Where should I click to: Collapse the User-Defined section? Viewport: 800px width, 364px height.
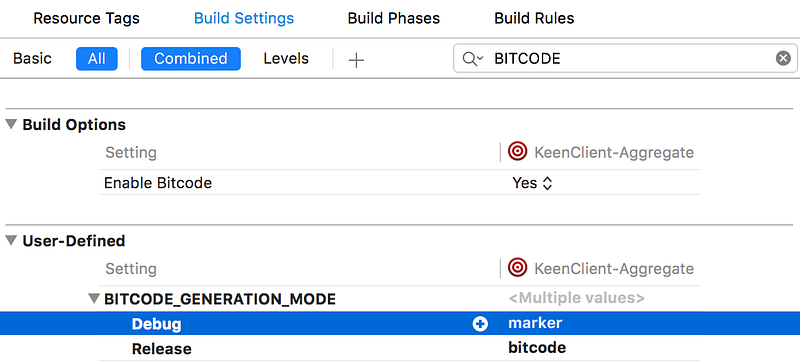[11, 240]
